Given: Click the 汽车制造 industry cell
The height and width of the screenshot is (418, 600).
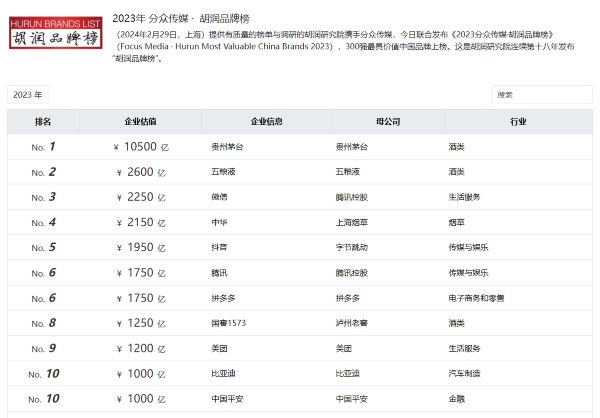Looking at the screenshot, I should (x=464, y=374).
